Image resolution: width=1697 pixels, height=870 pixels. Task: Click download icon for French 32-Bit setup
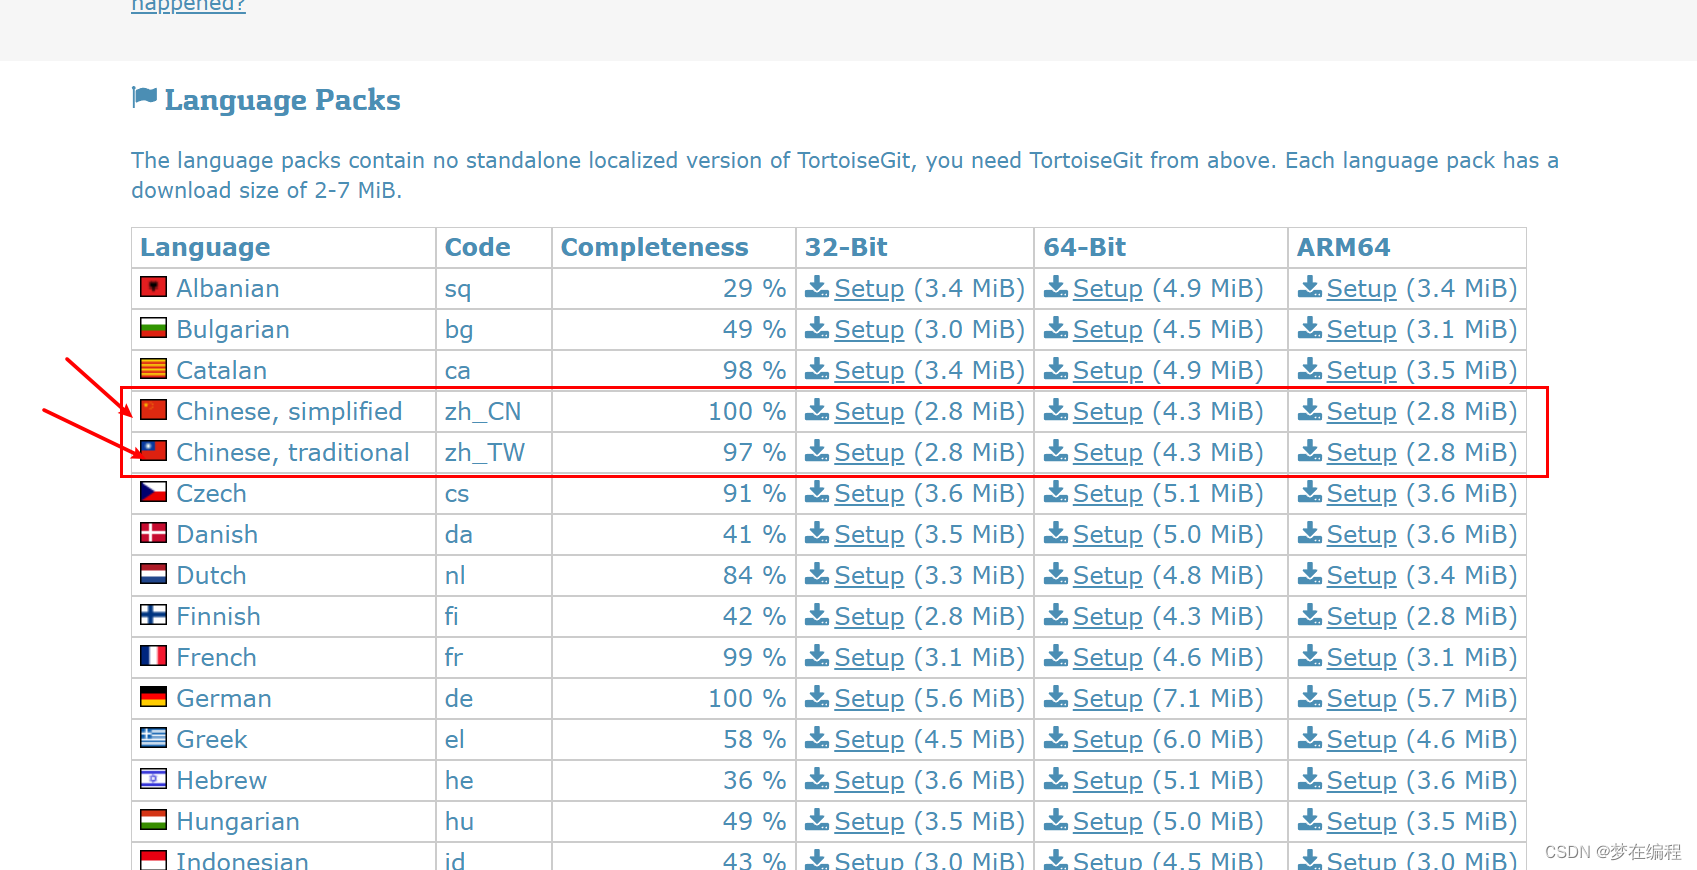[x=817, y=657]
